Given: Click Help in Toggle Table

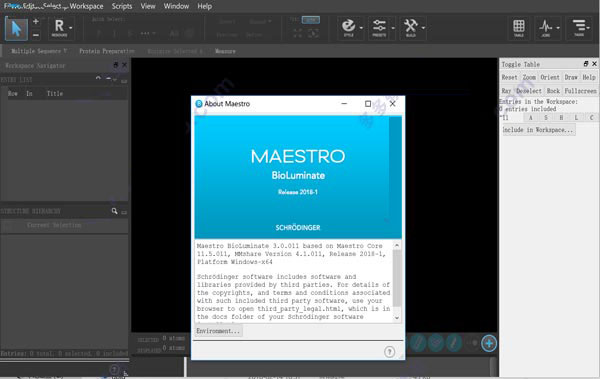Looking at the screenshot, I should pos(589,77).
